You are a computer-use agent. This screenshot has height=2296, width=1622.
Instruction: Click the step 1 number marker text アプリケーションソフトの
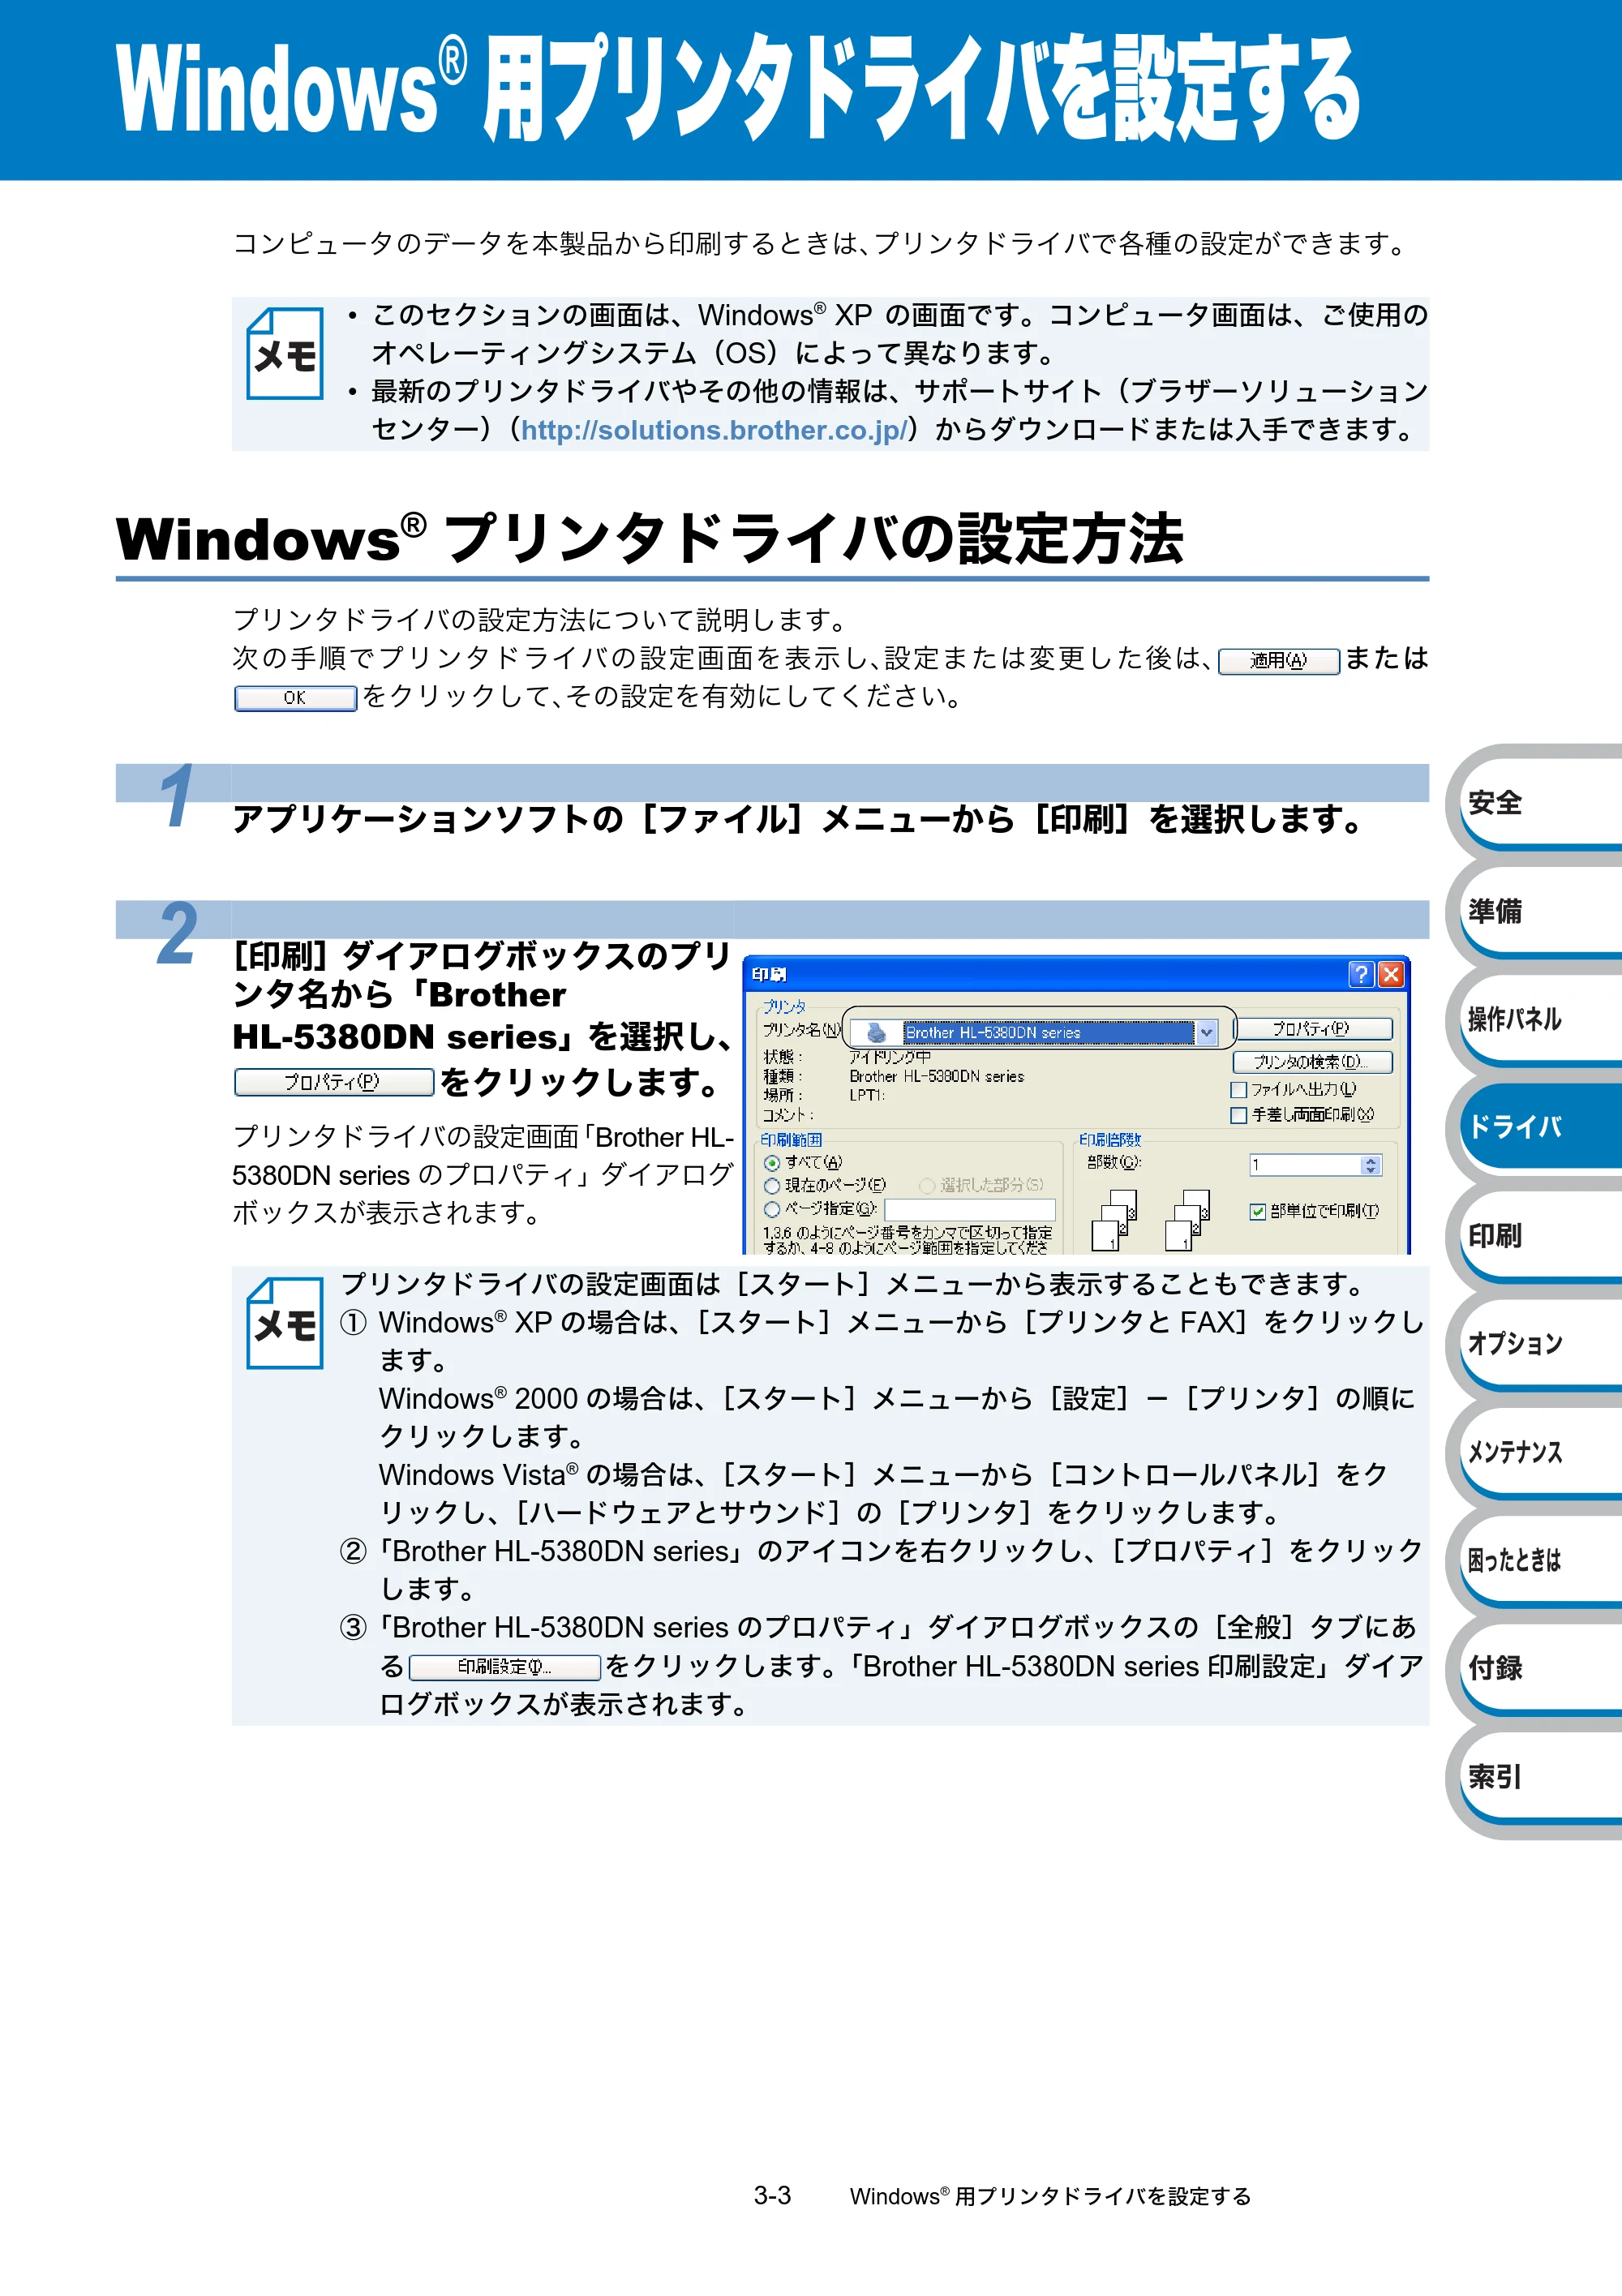[428, 819]
